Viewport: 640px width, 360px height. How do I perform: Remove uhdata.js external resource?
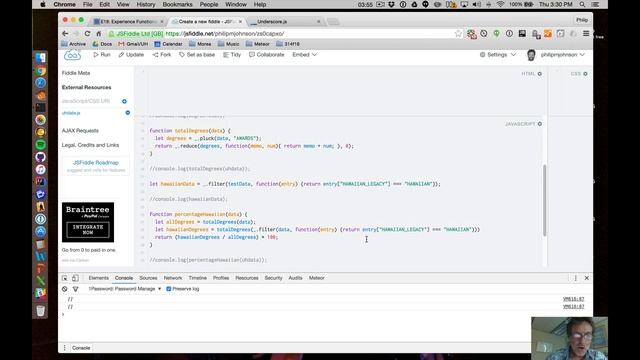click(127, 113)
